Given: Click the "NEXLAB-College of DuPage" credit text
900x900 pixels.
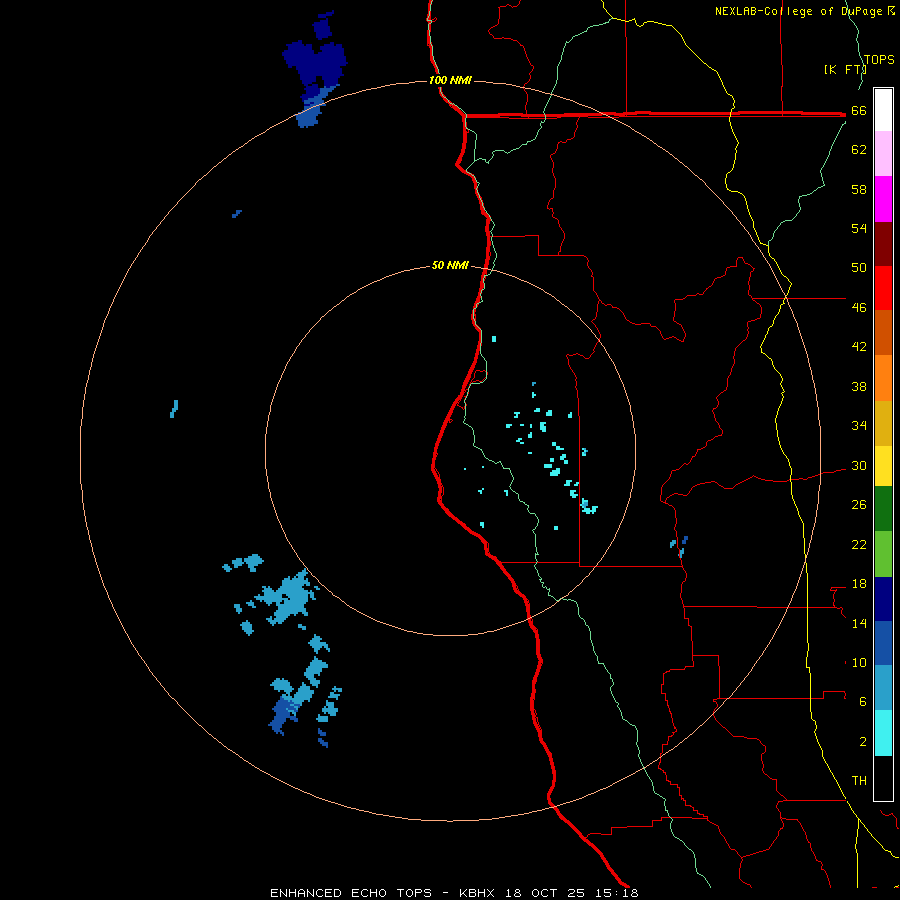Looking at the screenshot, I should point(799,11).
